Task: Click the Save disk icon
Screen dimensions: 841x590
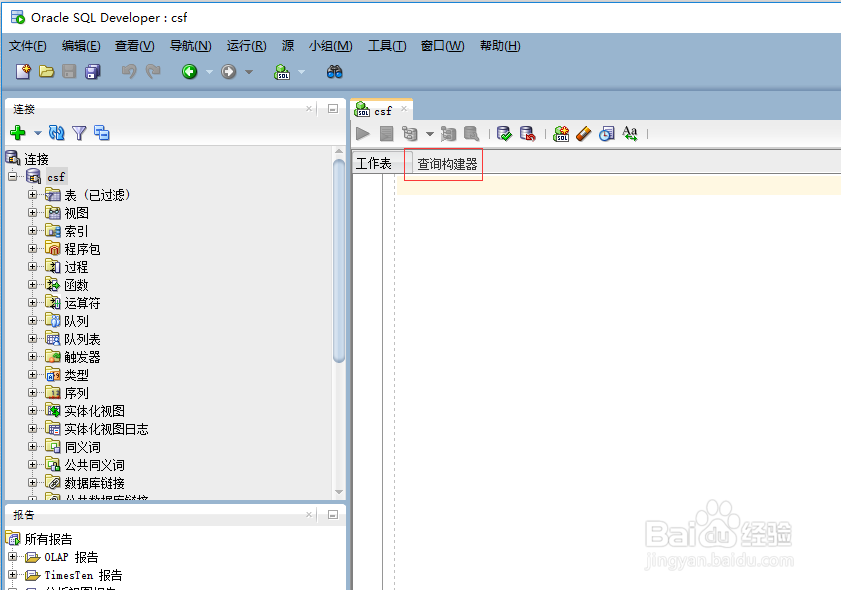Action: click(69, 71)
